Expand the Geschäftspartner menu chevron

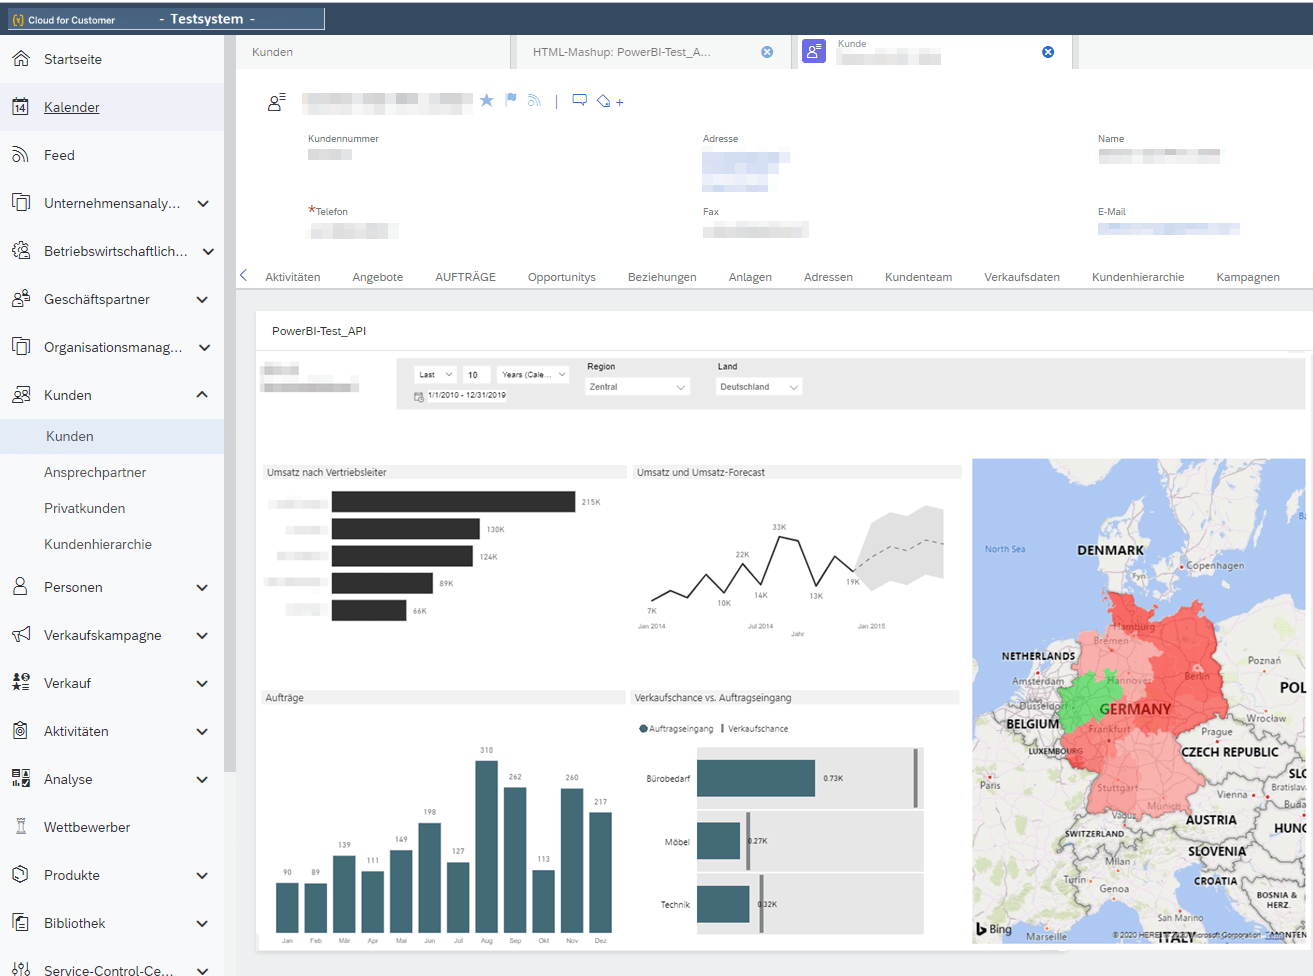point(203,299)
